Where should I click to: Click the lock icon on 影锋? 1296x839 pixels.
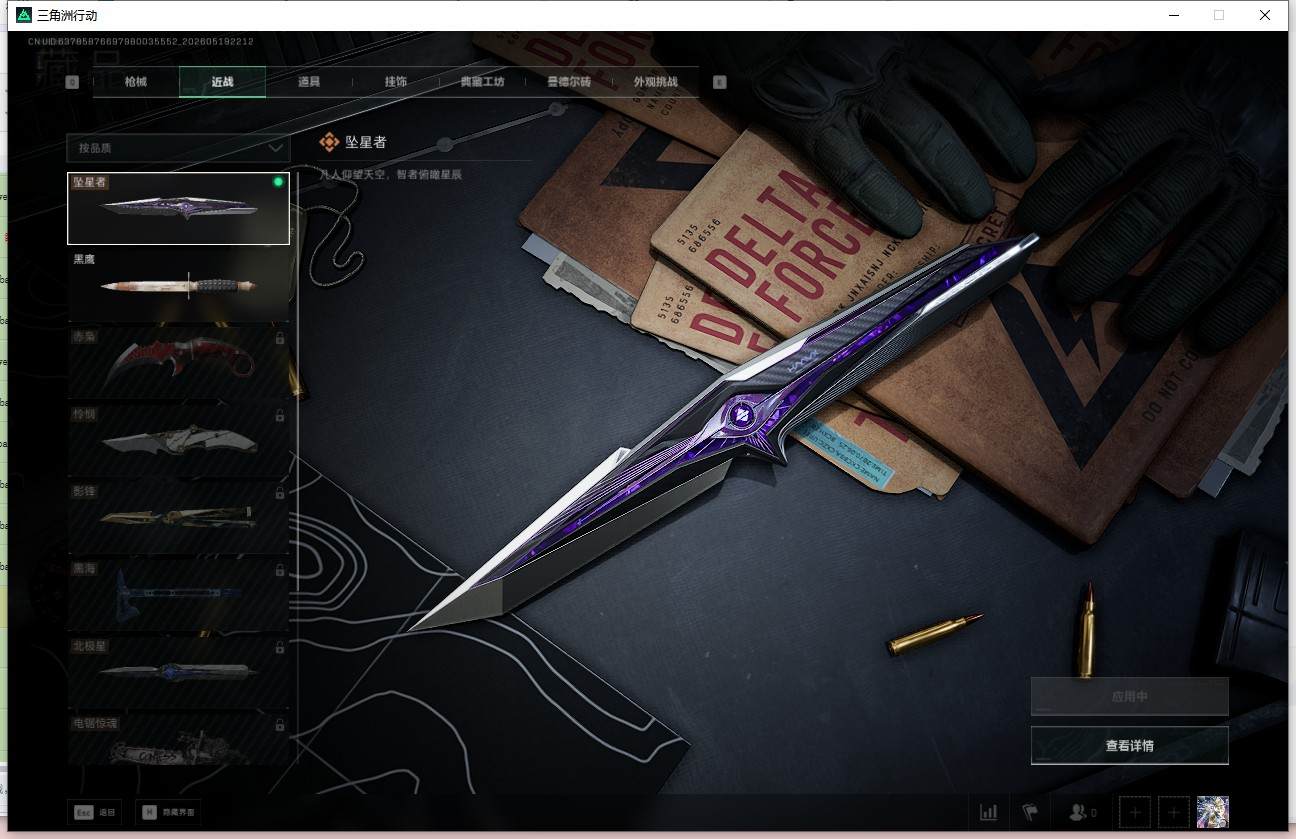[280, 493]
